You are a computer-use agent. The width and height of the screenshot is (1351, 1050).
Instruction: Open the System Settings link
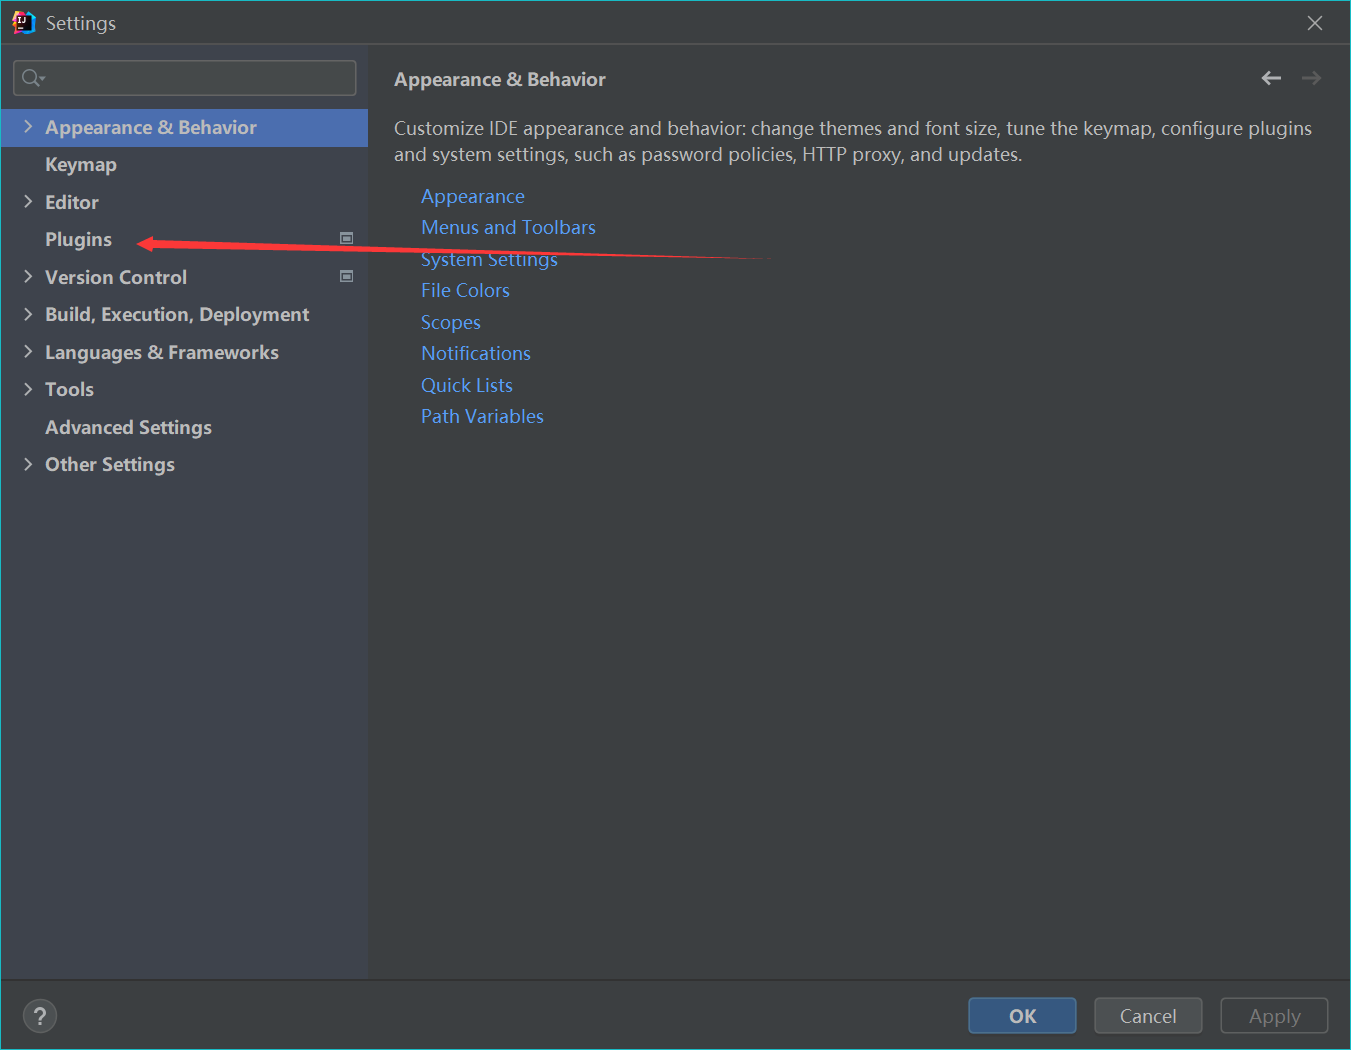tap(489, 259)
